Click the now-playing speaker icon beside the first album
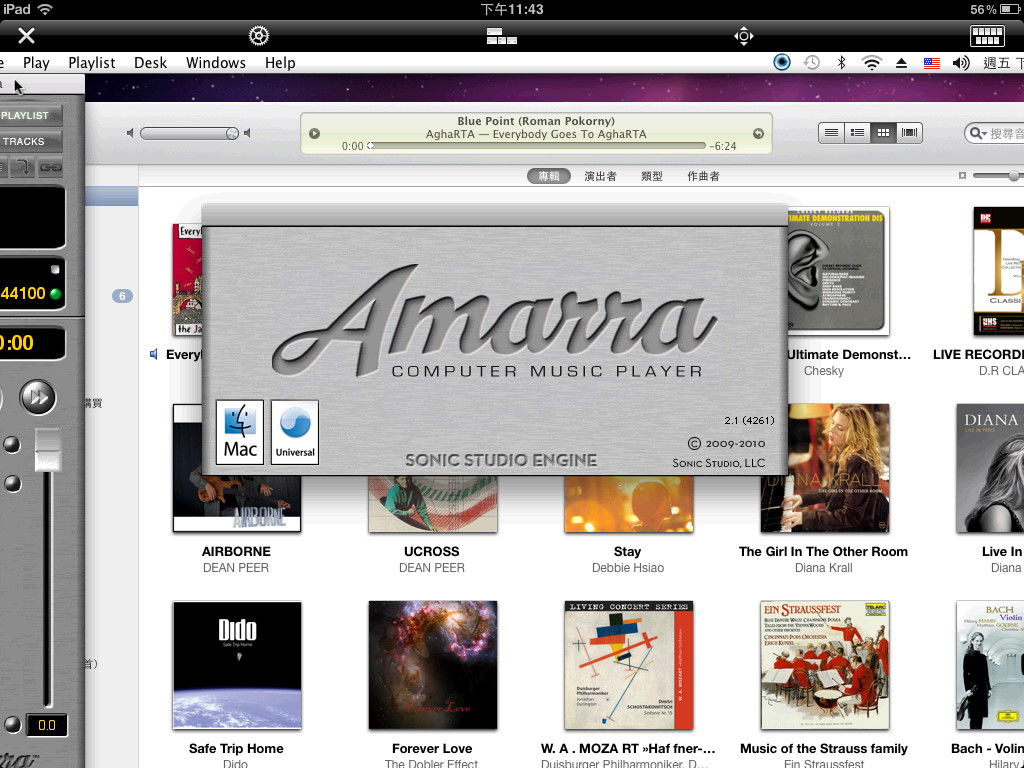The height and width of the screenshot is (768, 1024). [153, 354]
